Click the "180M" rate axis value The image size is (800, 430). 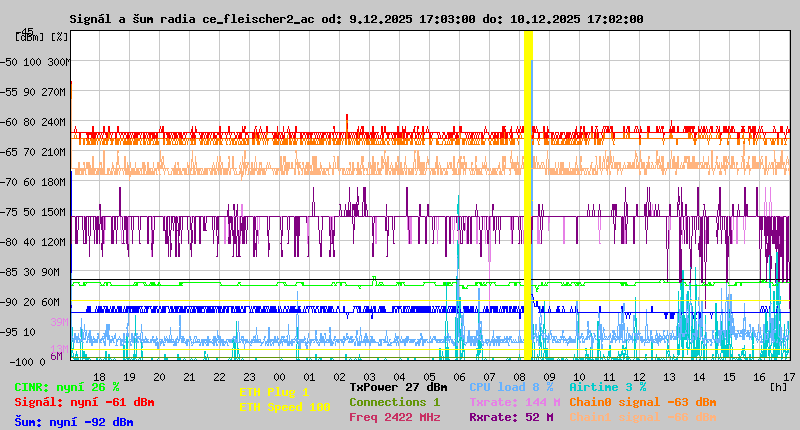click(56, 182)
